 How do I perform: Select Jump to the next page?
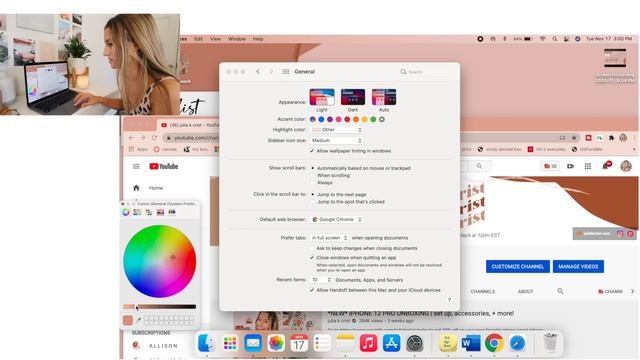(x=313, y=194)
